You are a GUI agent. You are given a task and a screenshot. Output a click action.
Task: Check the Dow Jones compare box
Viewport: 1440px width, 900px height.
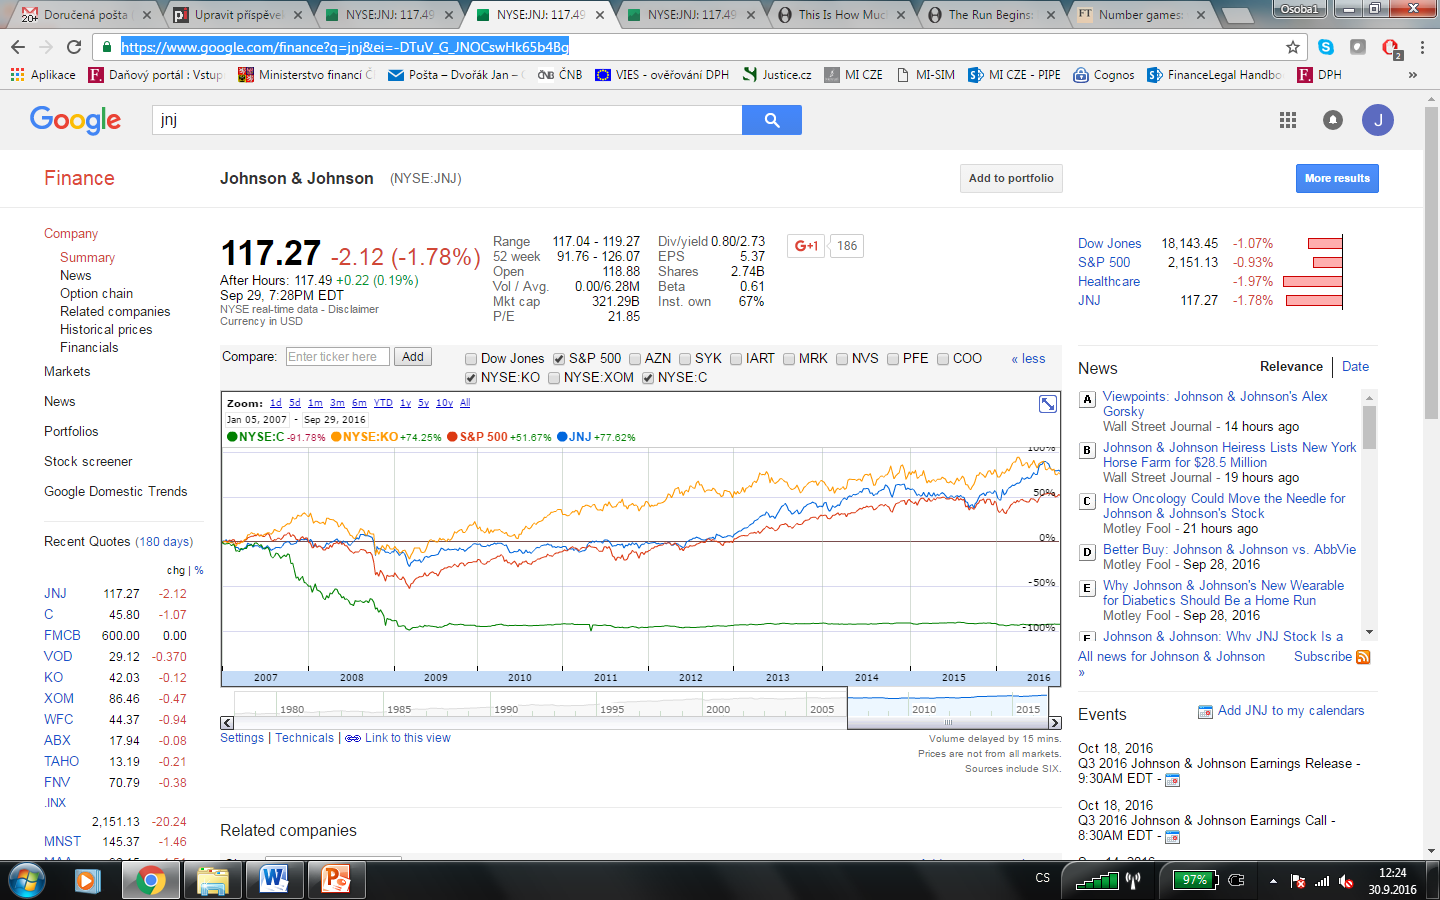coord(471,359)
